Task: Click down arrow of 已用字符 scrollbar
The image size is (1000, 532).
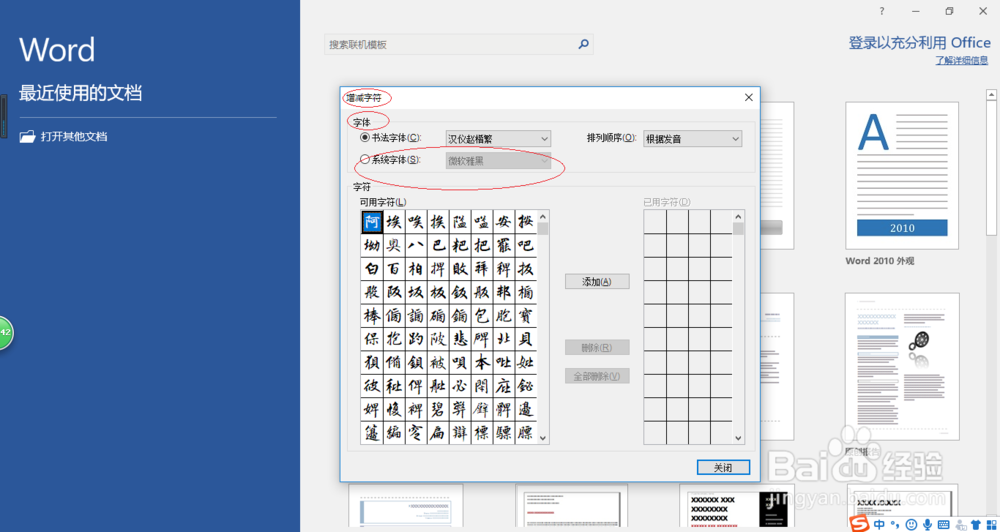Action: coord(738,438)
